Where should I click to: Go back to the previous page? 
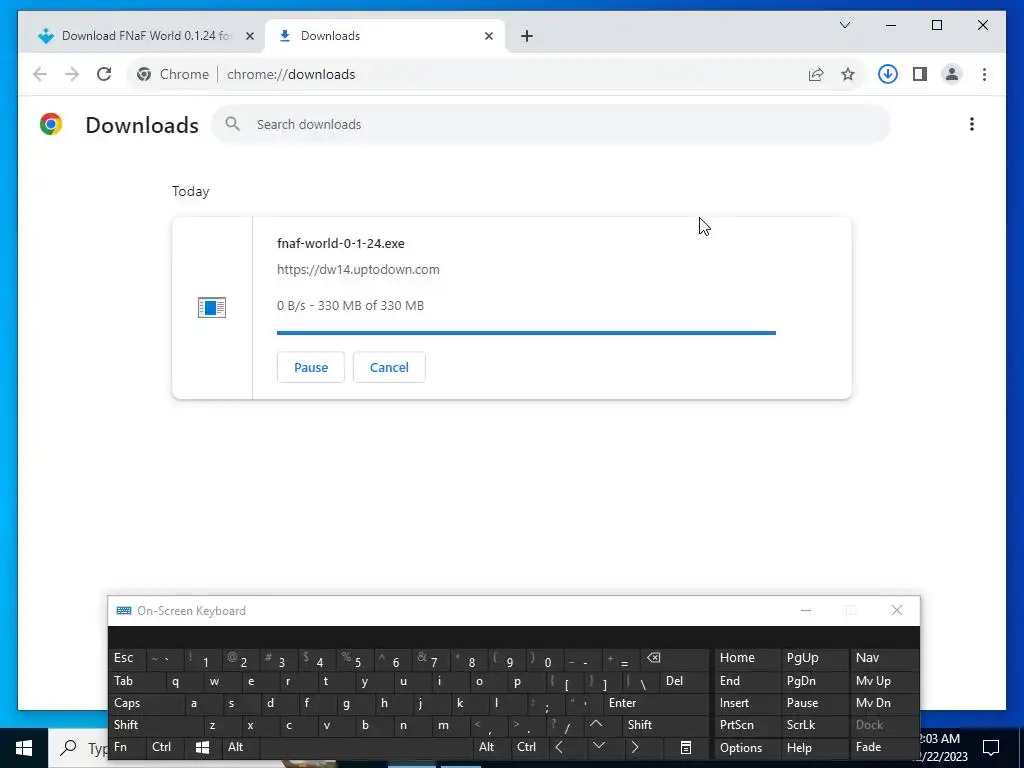(x=40, y=74)
